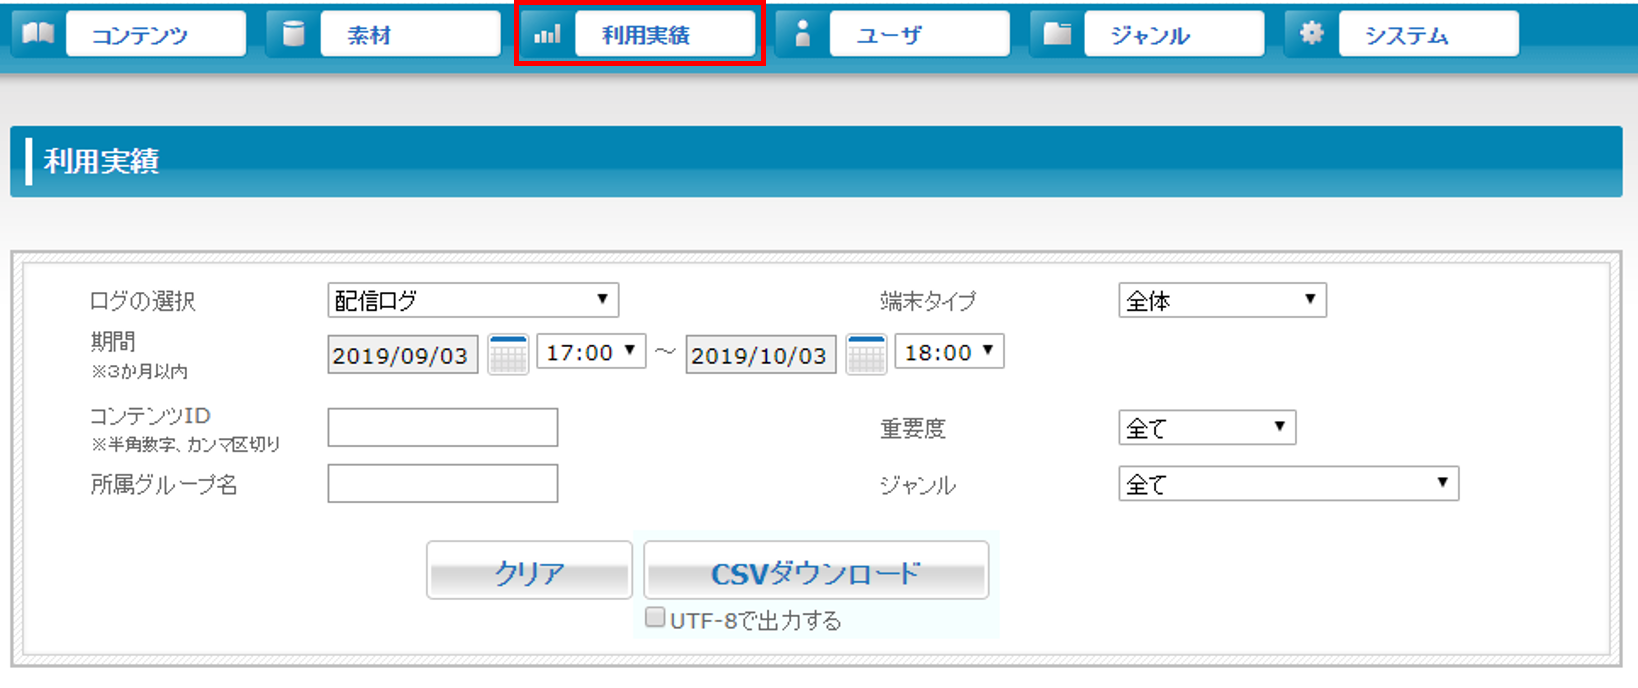This screenshot has height=688, width=1638.
Task: Click the 所属グループ名 text field
Action: pos(443,484)
